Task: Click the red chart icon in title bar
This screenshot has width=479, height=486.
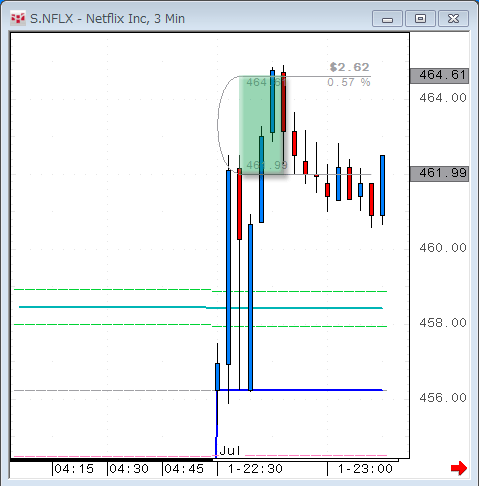Action: point(18,18)
